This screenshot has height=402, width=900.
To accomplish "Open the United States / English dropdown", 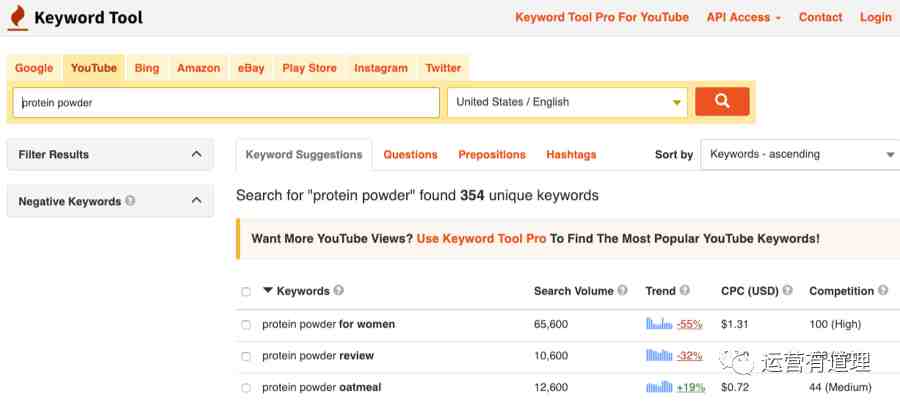I will tap(567, 102).
